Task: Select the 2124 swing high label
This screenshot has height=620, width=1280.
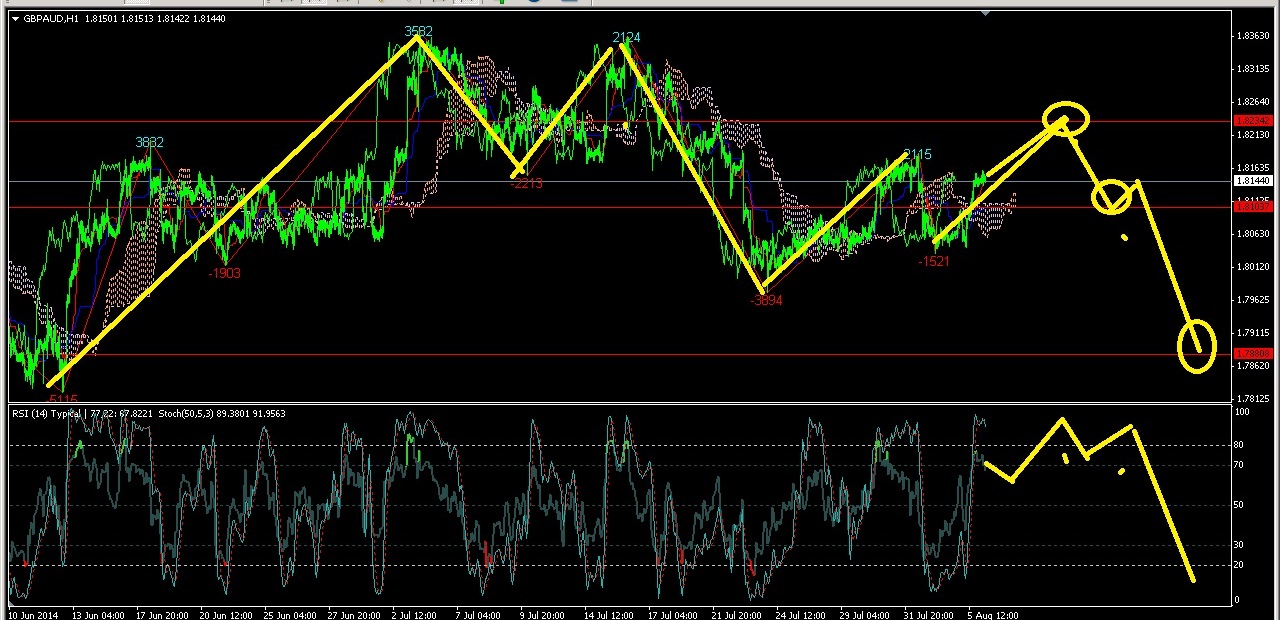Action: tap(626, 38)
